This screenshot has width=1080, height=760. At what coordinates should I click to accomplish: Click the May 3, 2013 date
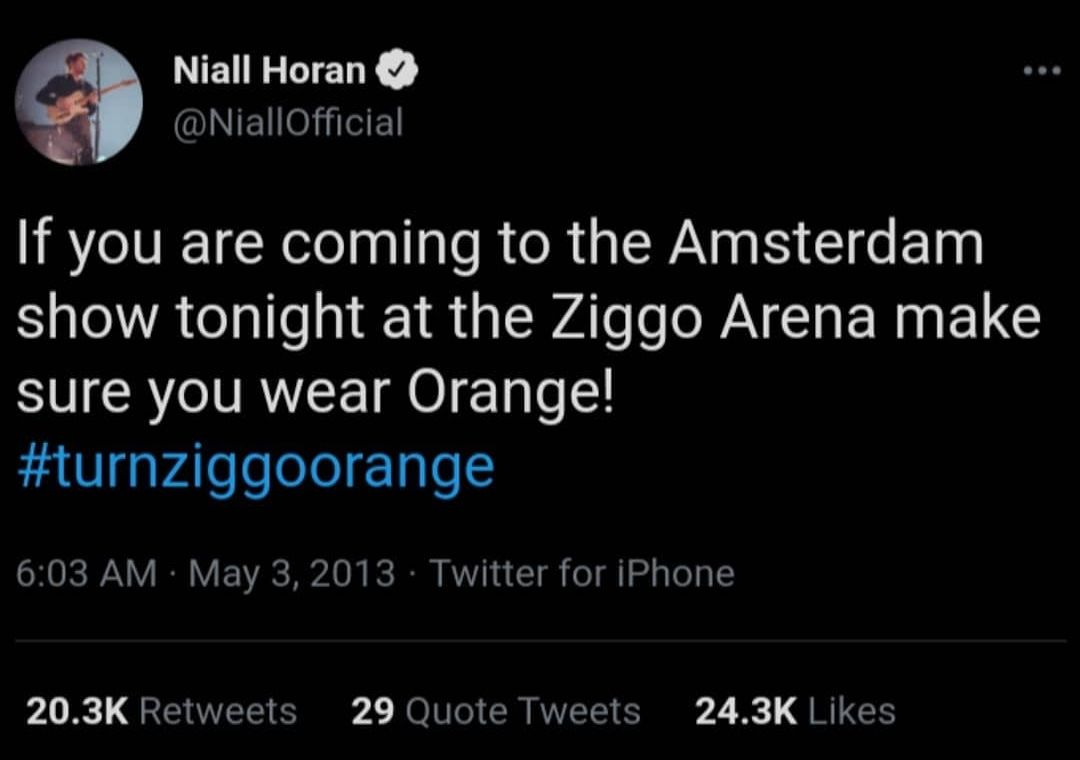(x=292, y=573)
